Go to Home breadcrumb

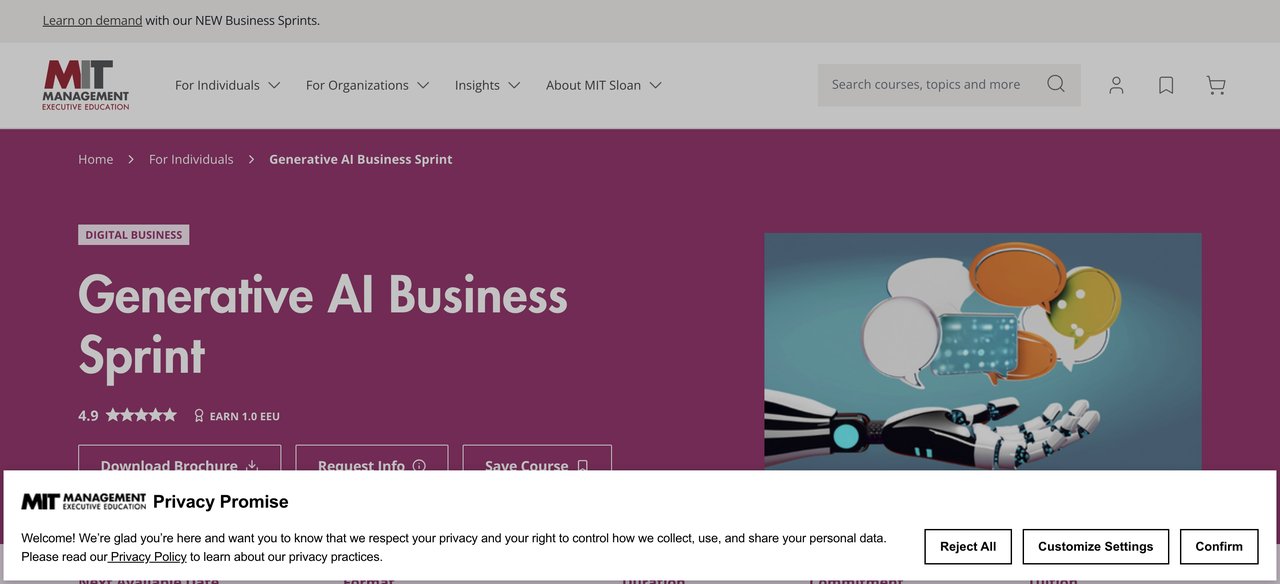point(96,159)
